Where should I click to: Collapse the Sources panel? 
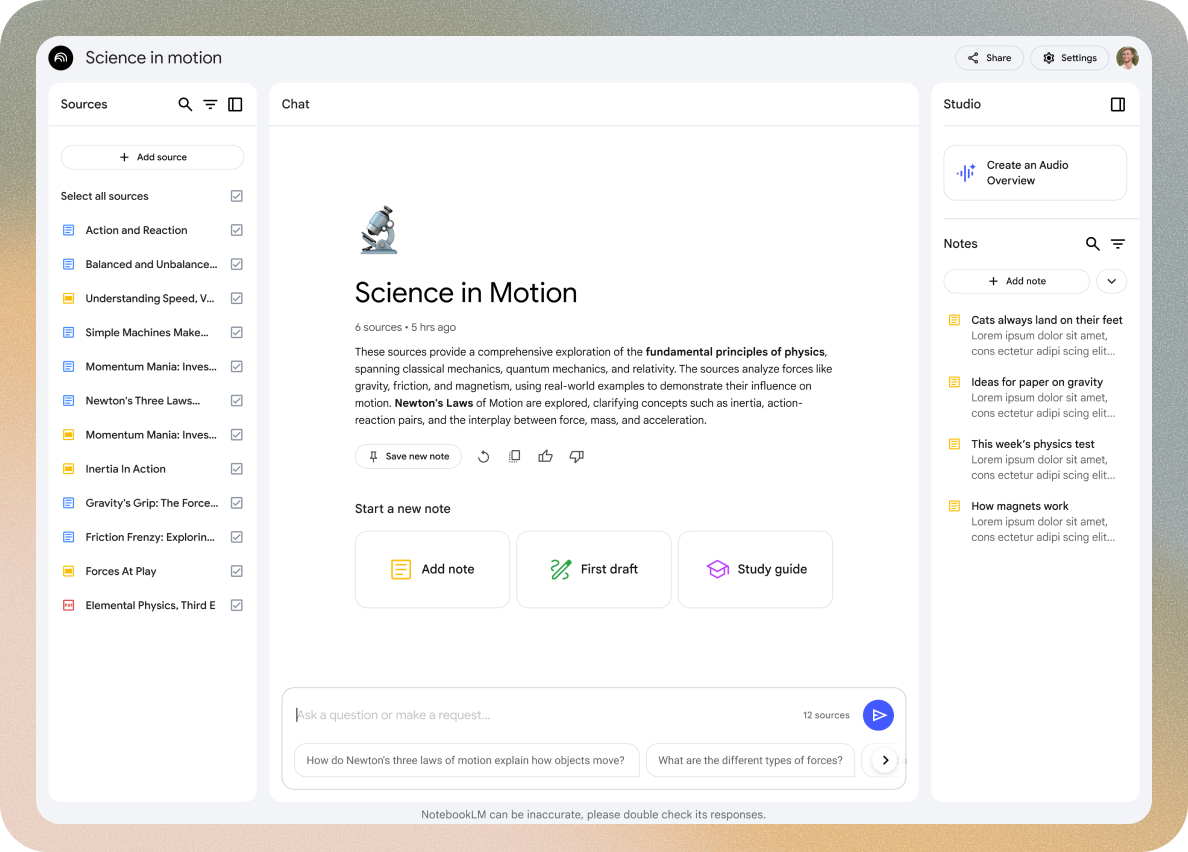235,104
